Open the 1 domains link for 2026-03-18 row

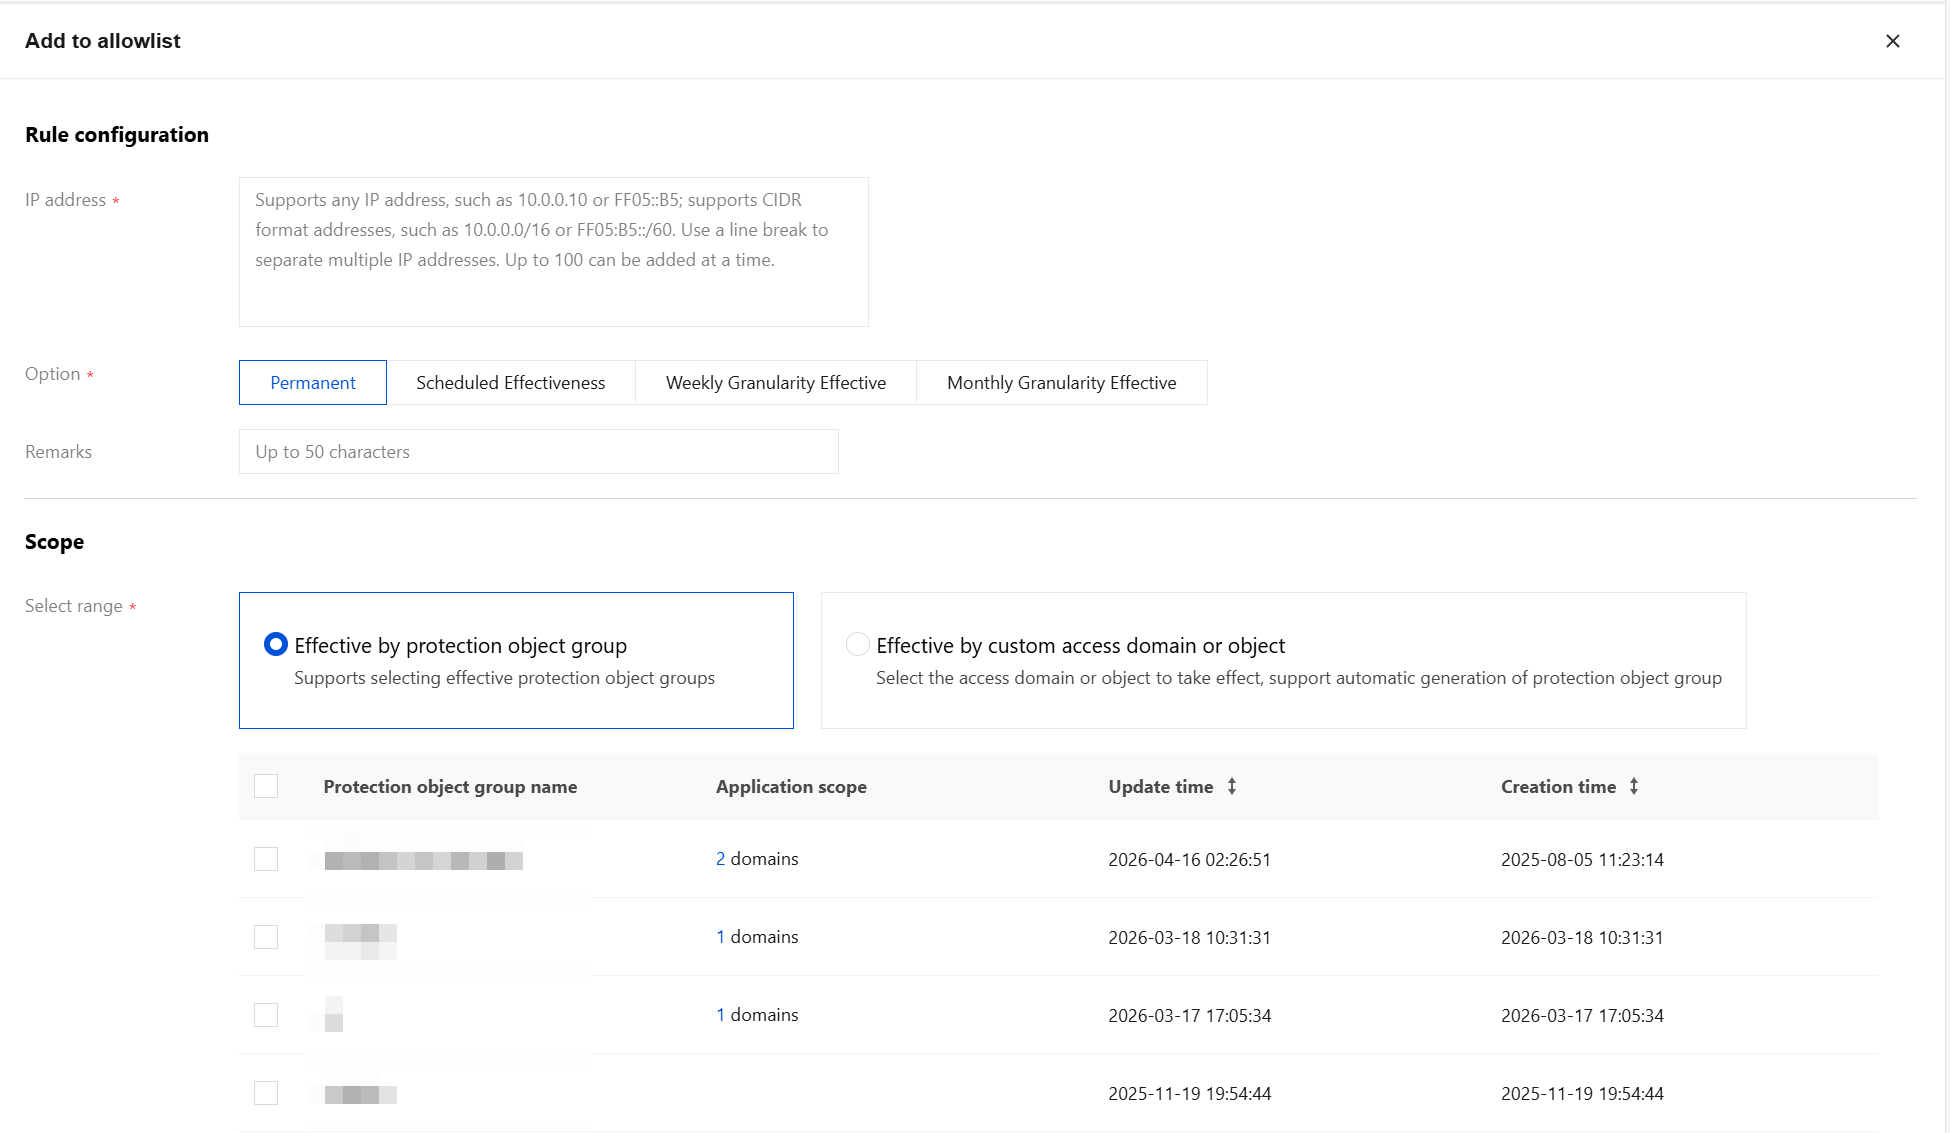(720, 937)
